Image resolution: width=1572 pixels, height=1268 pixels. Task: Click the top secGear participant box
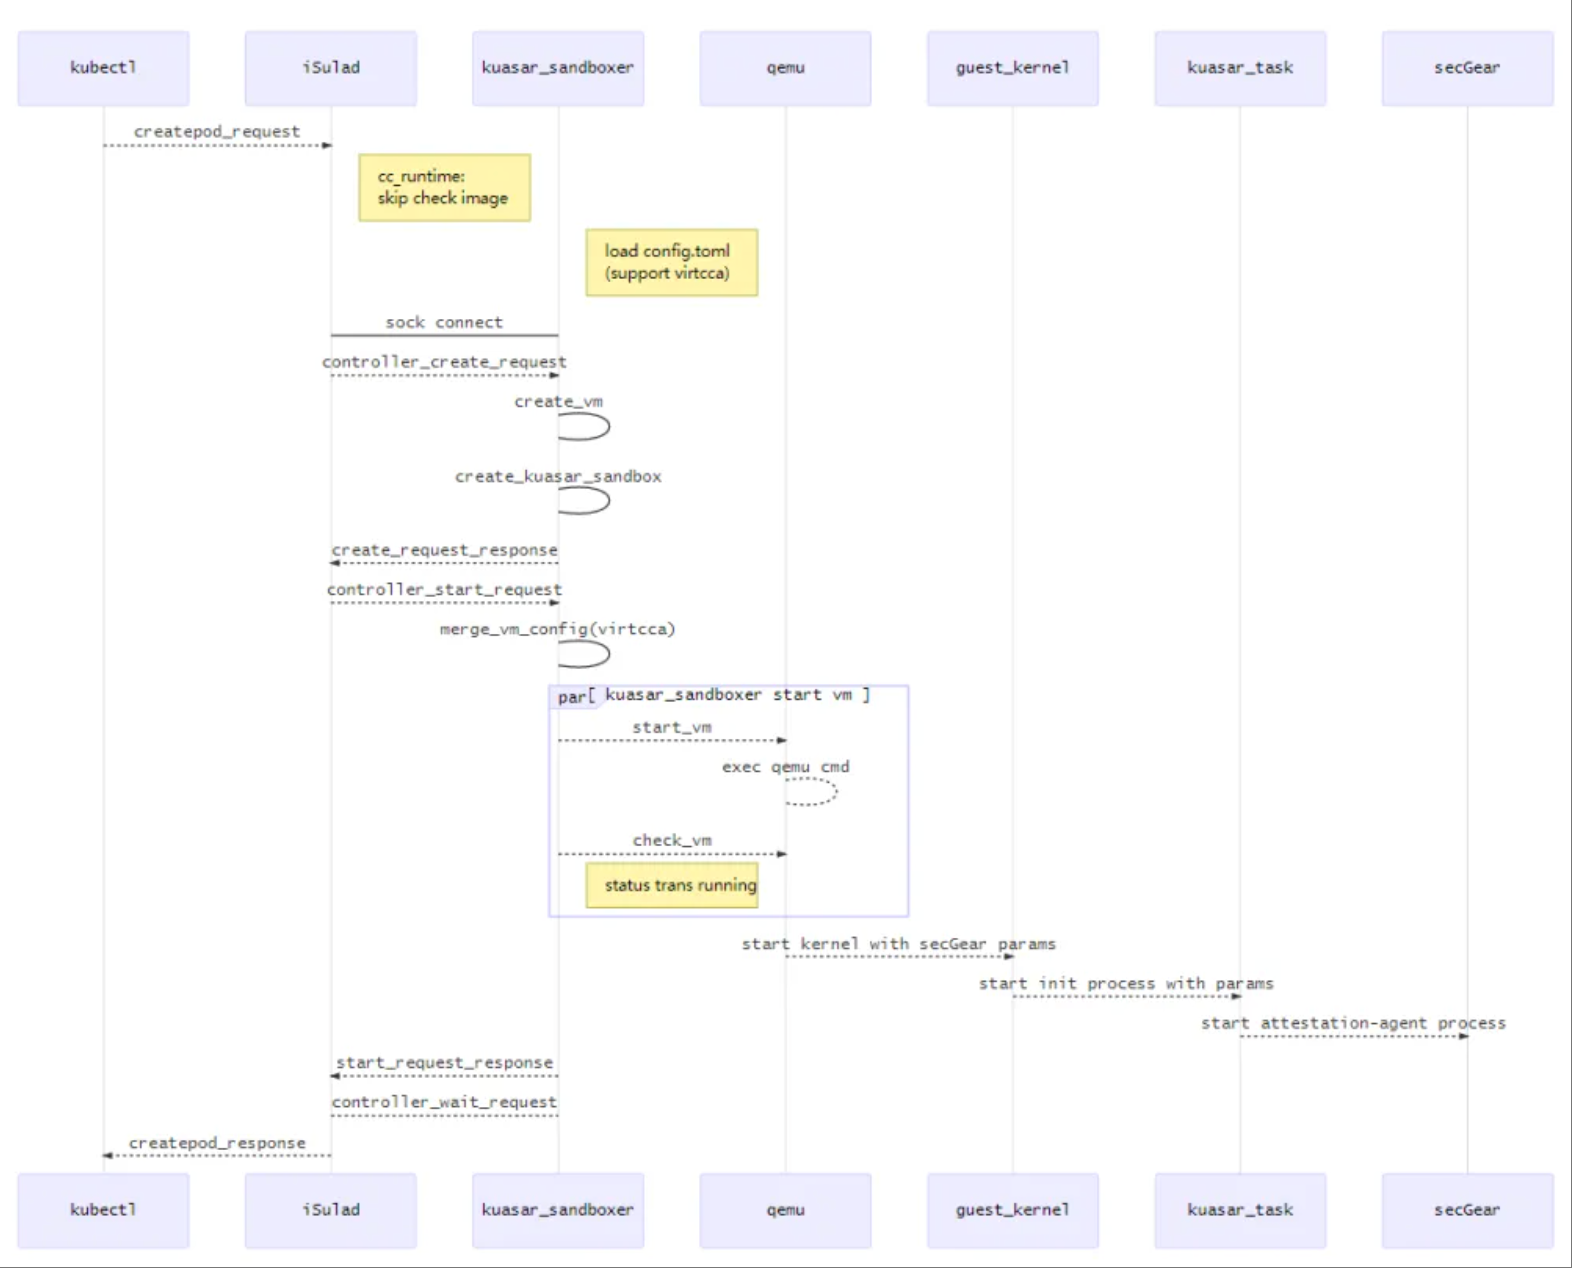[x=1467, y=68]
